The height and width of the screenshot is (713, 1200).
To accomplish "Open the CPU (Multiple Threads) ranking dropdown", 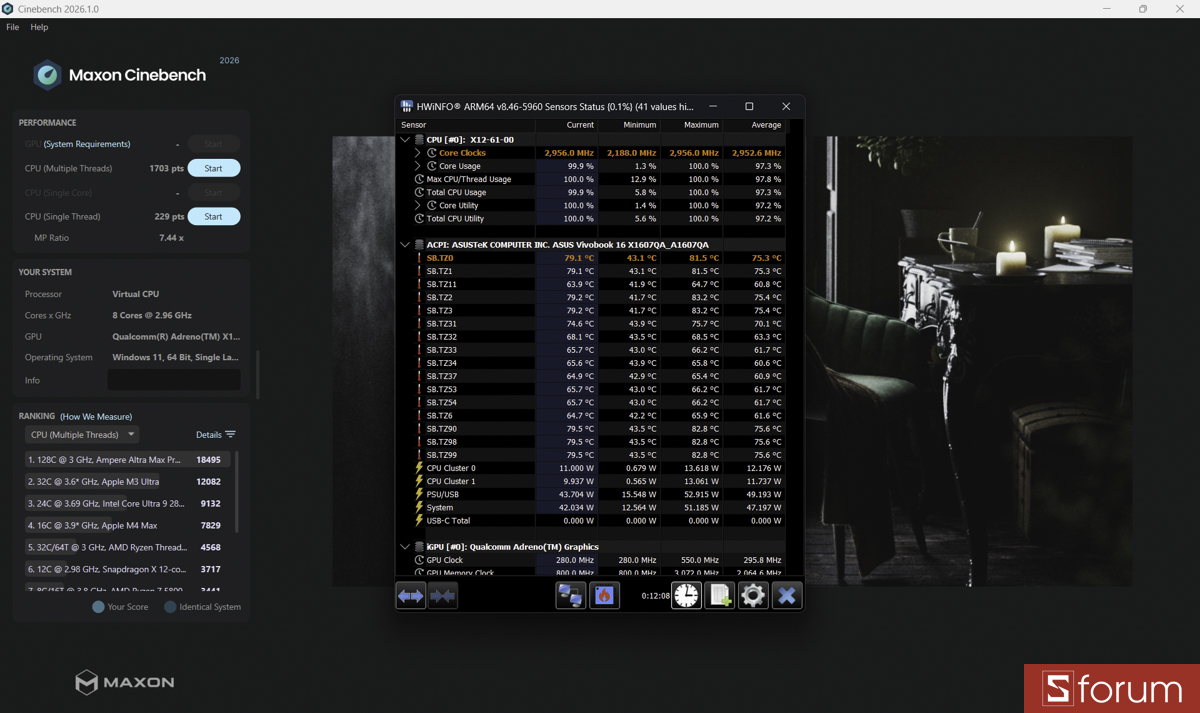I will (82, 435).
